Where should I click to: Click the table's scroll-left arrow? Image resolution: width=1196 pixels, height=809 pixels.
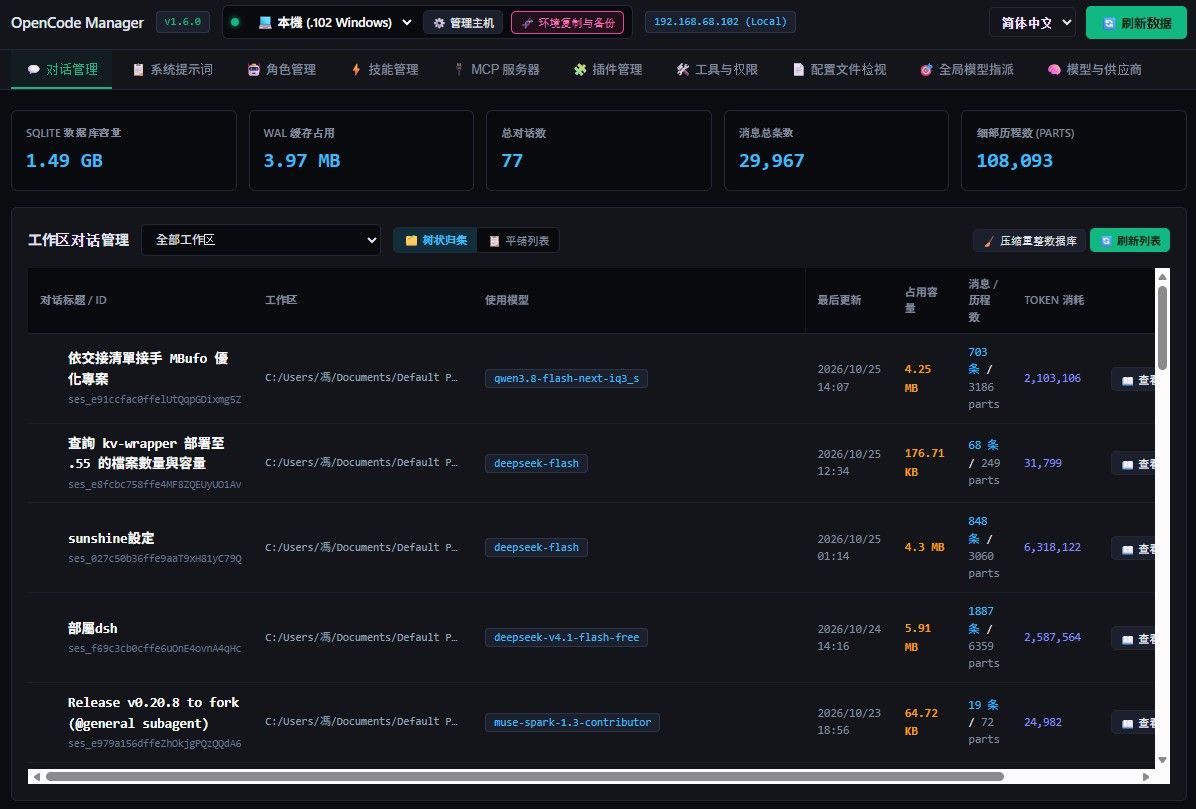tap(35, 776)
